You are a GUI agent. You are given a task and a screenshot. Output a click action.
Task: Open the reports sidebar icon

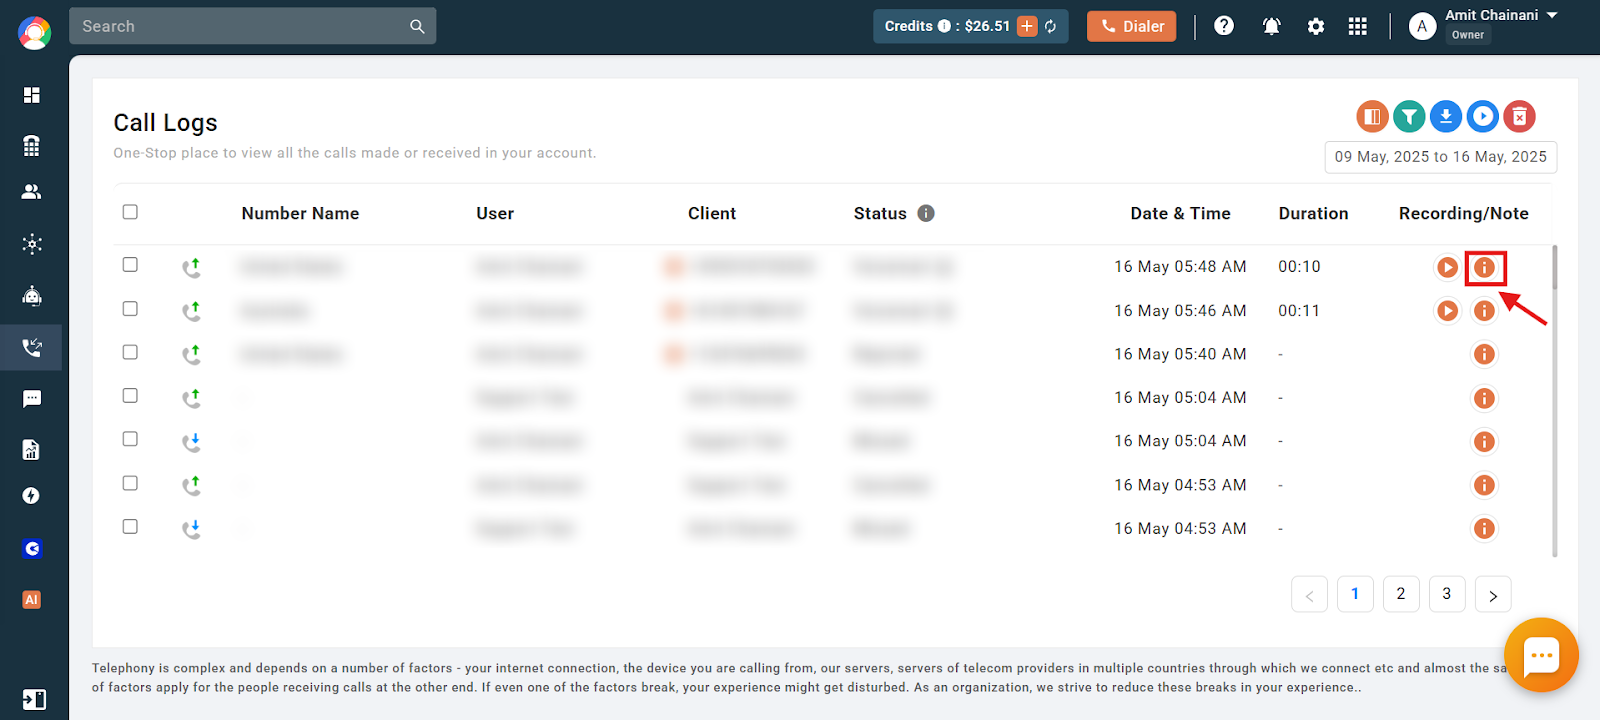coord(32,449)
